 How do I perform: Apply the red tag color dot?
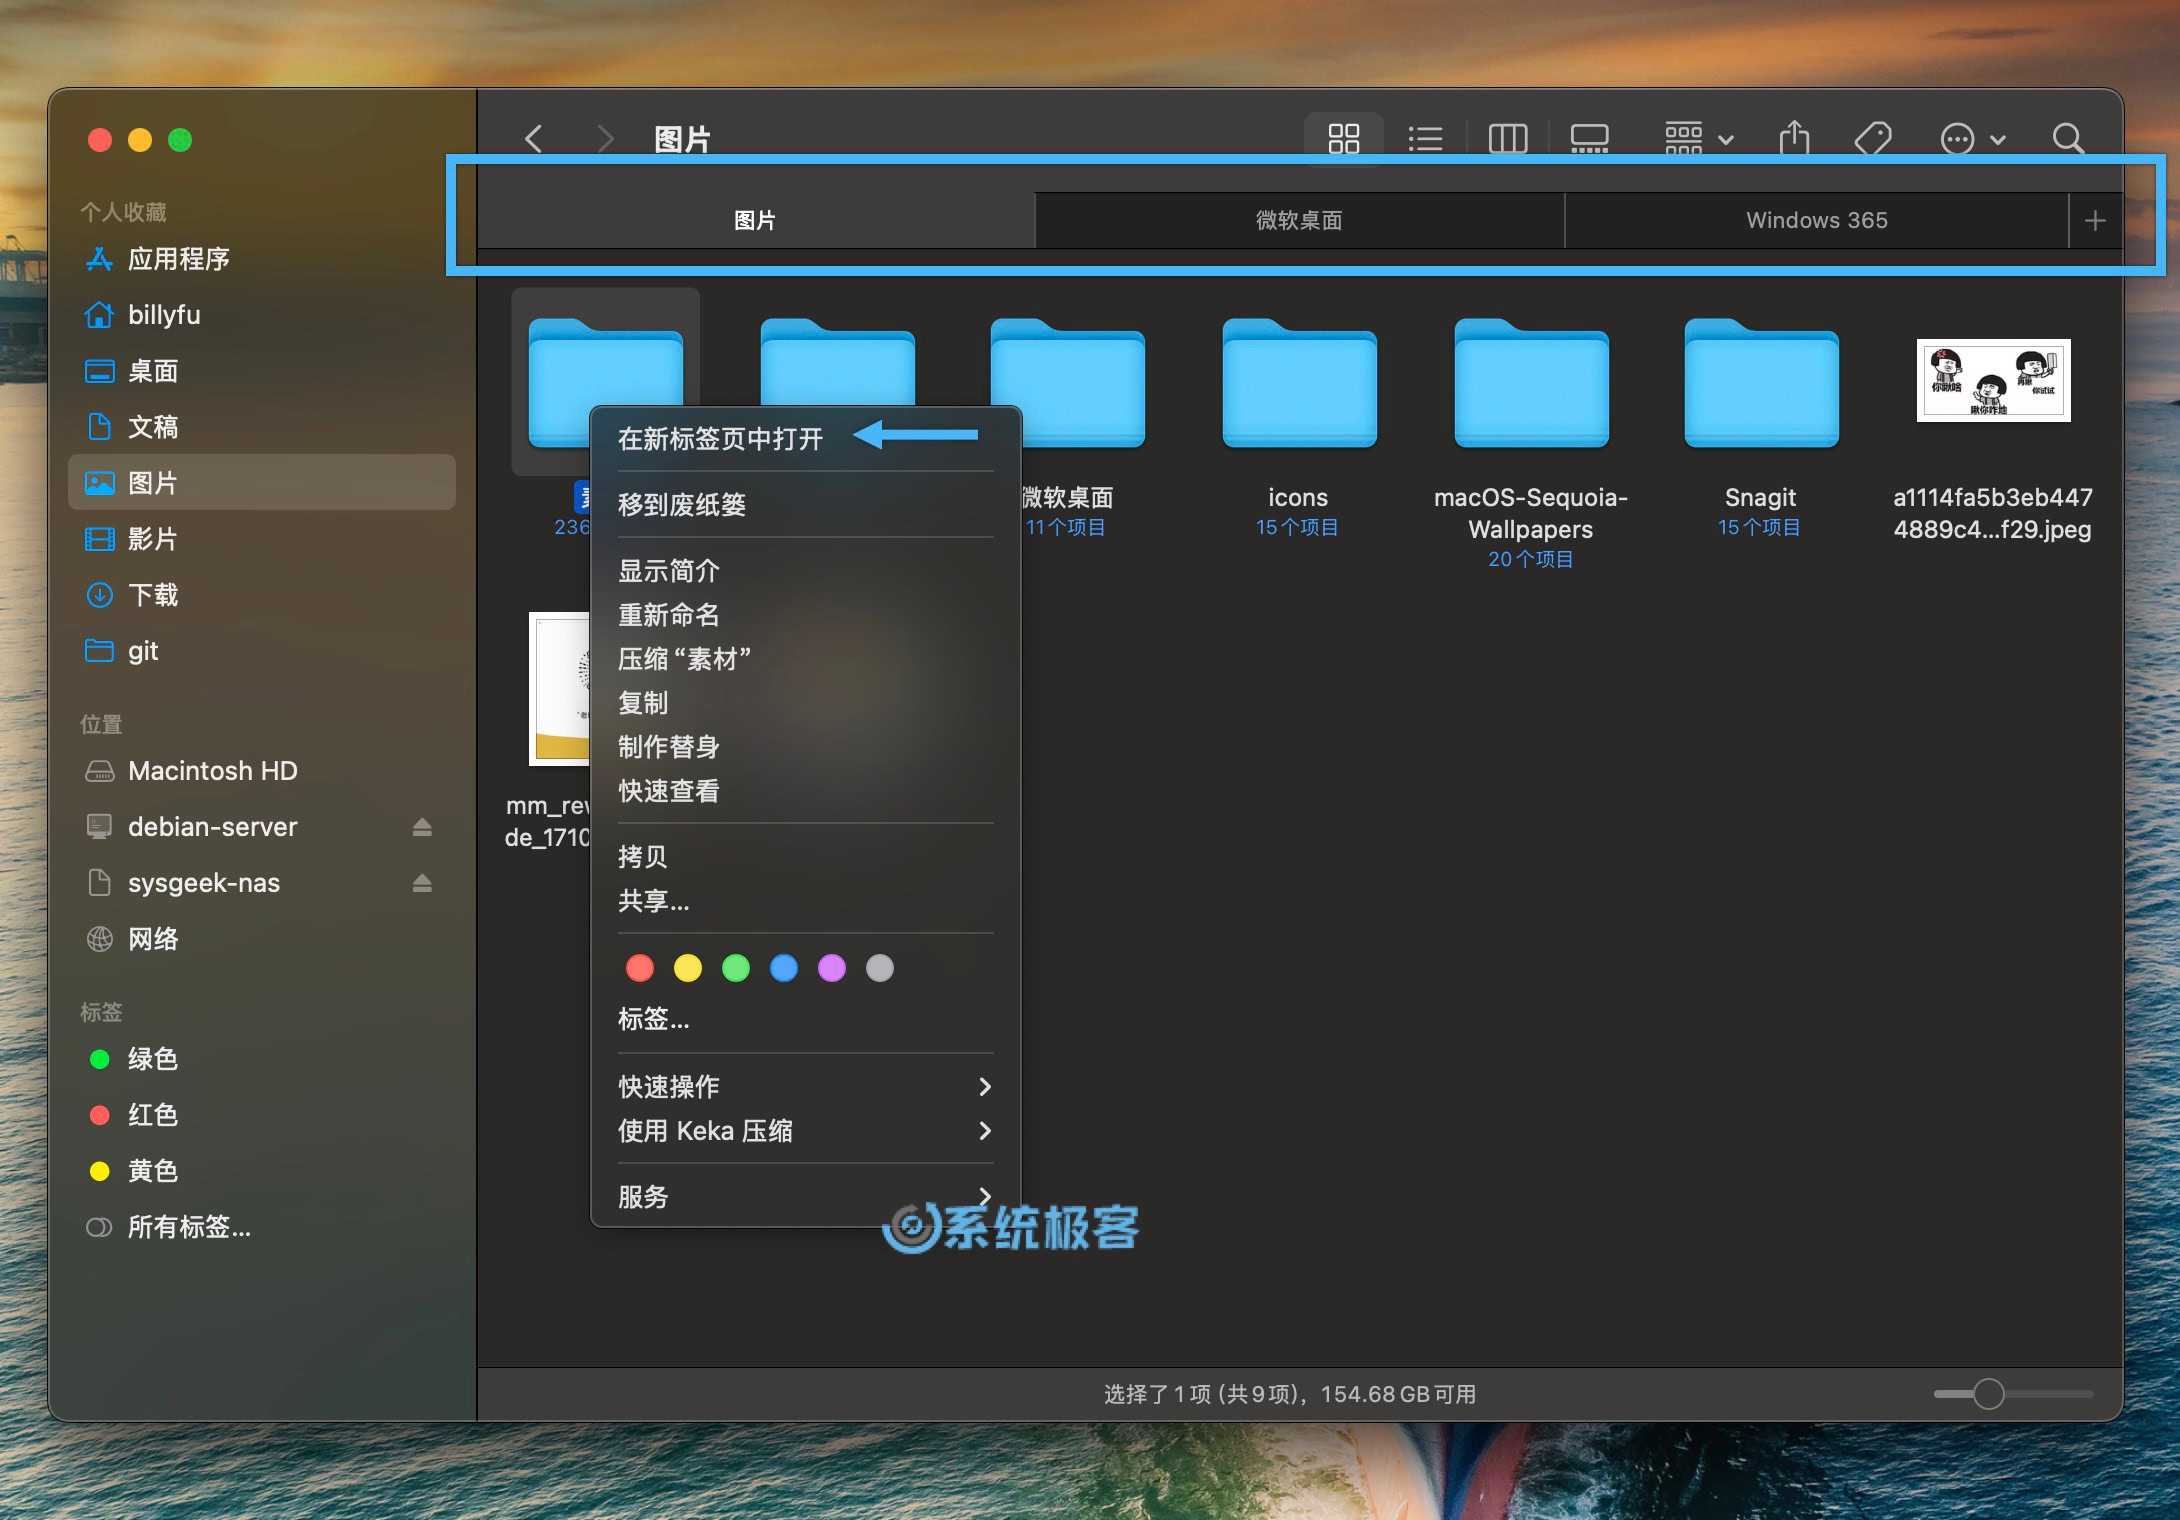coord(640,968)
